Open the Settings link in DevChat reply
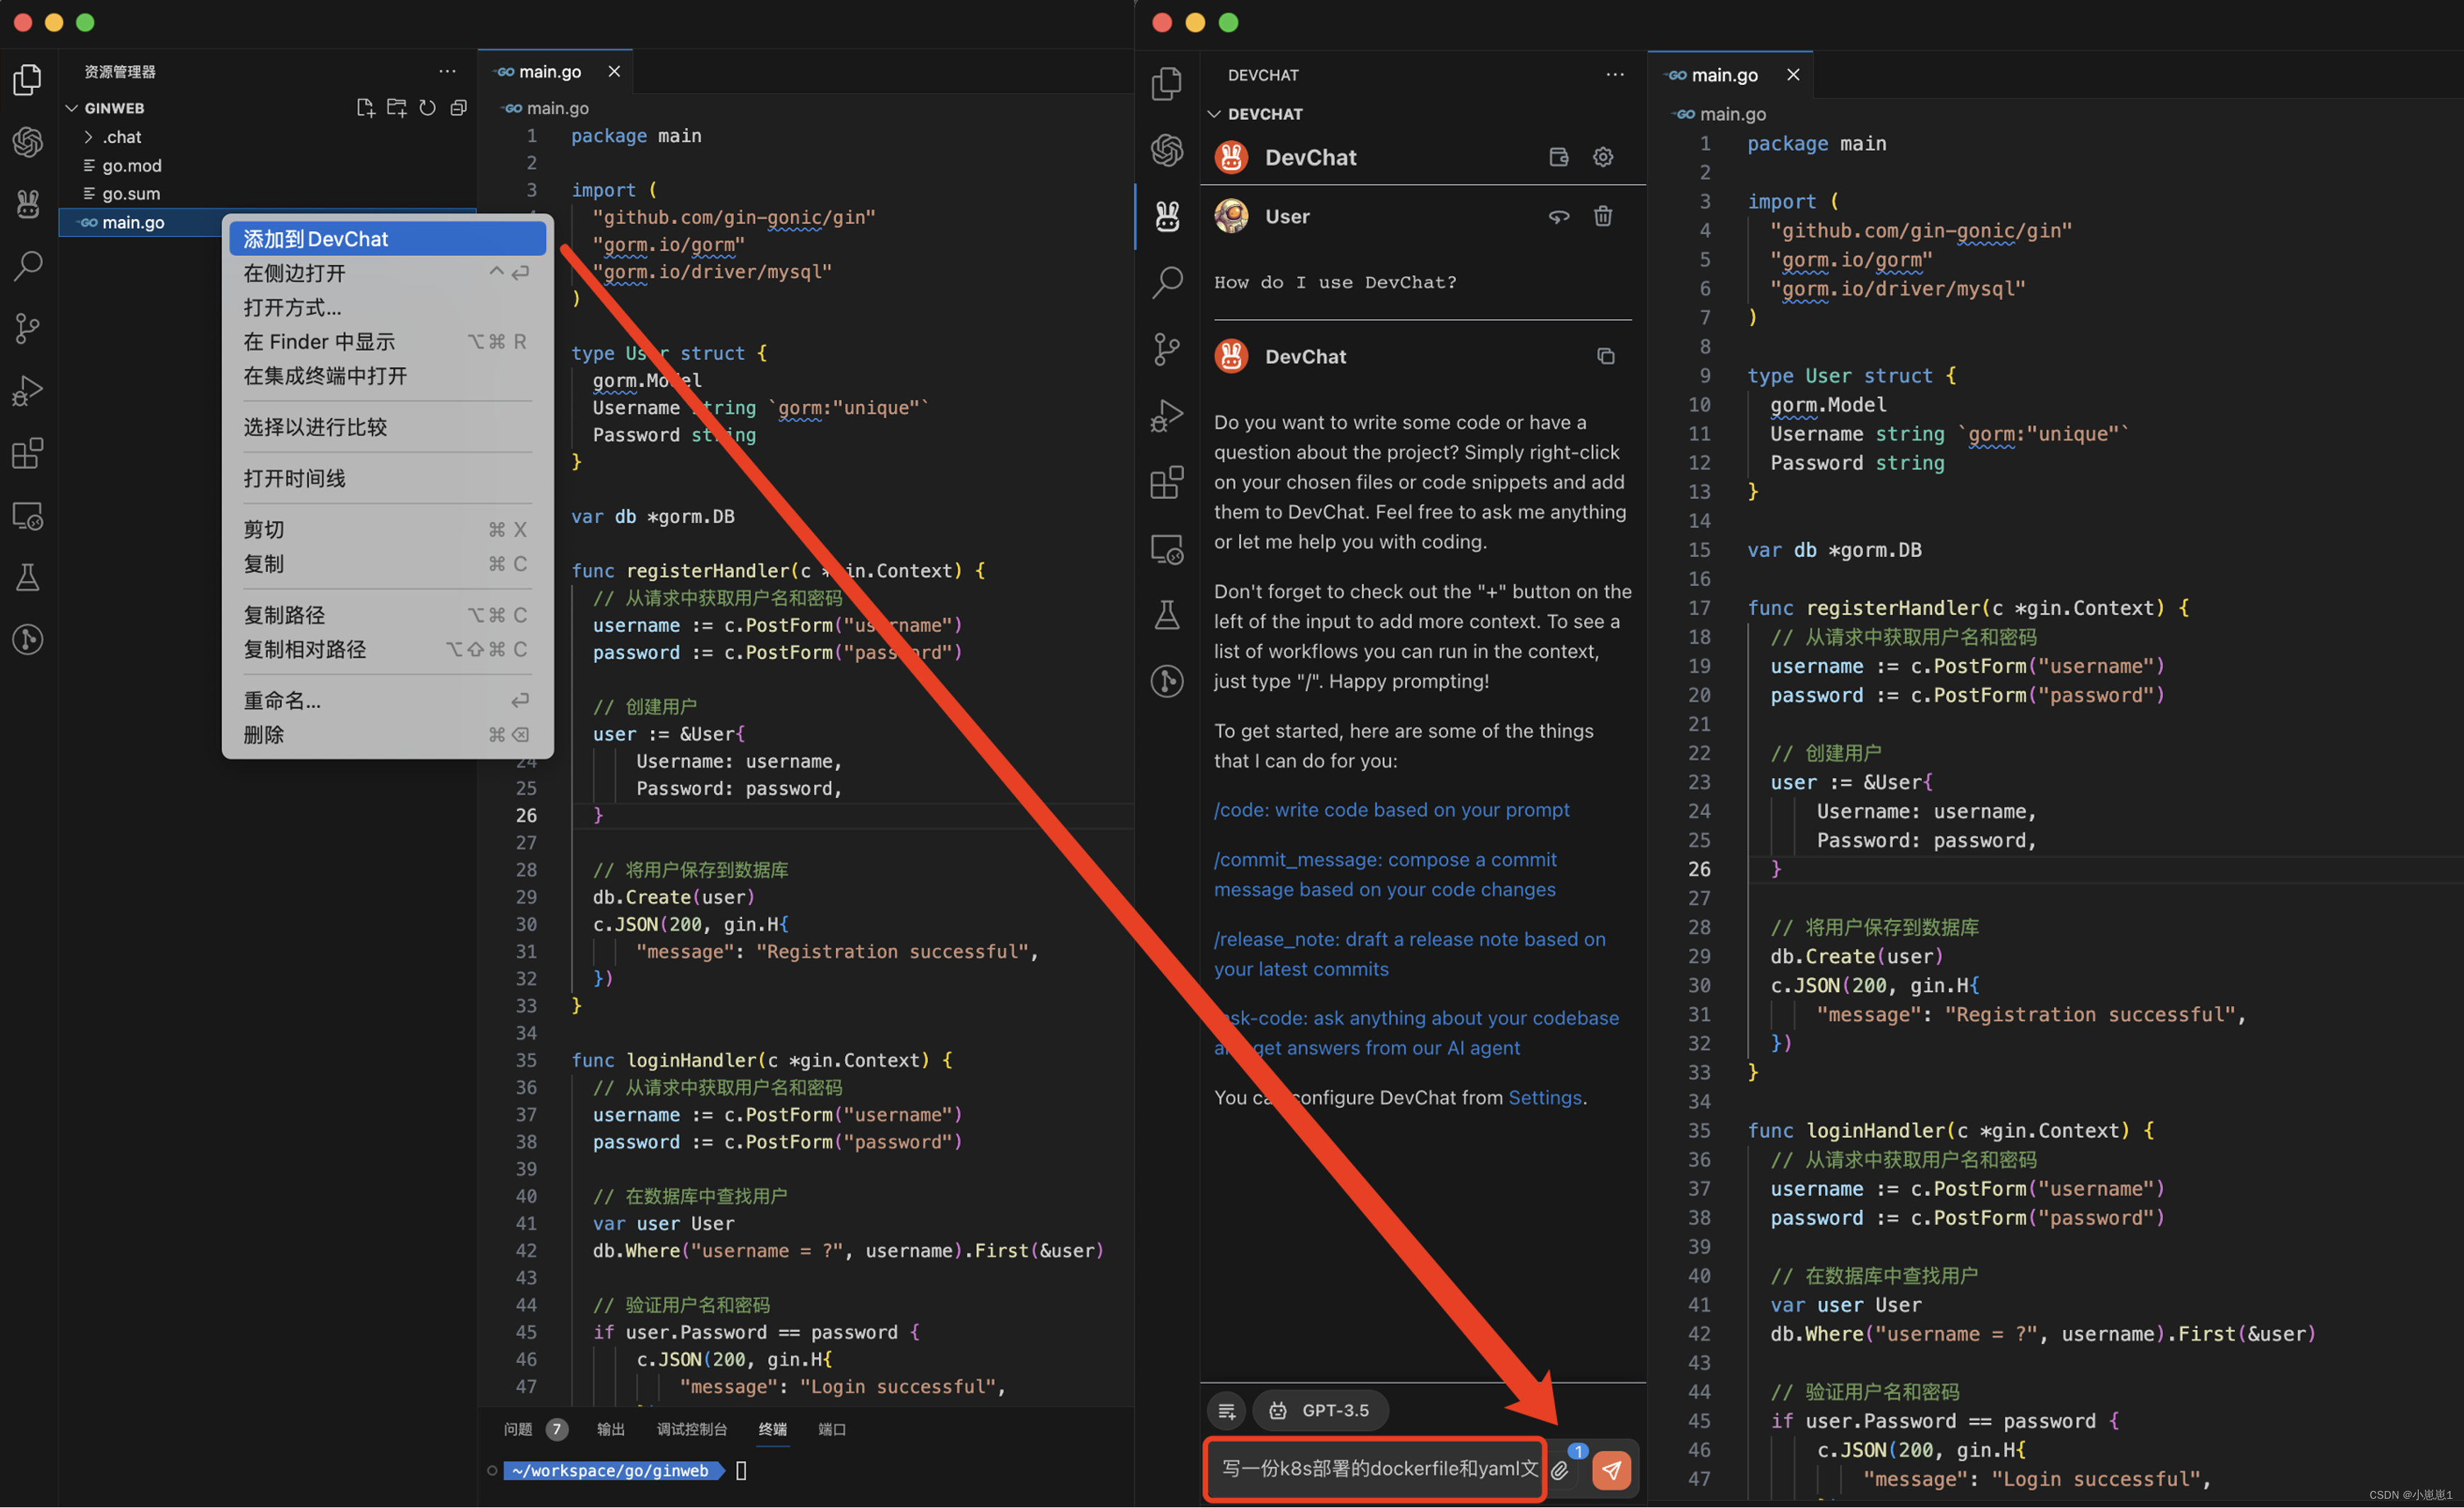 pyautogui.click(x=1544, y=1097)
